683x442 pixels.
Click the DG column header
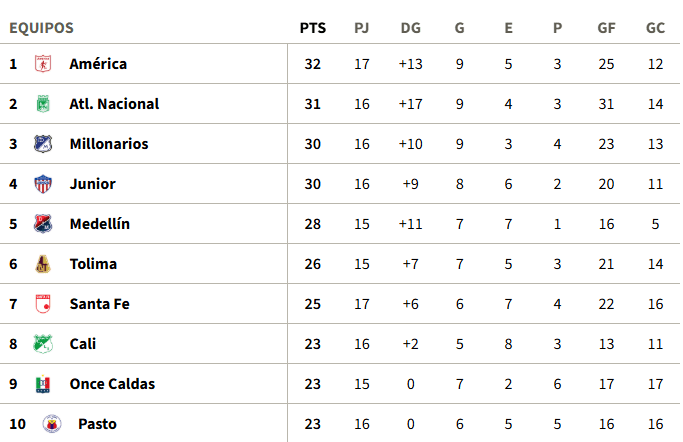click(x=411, y=28)
